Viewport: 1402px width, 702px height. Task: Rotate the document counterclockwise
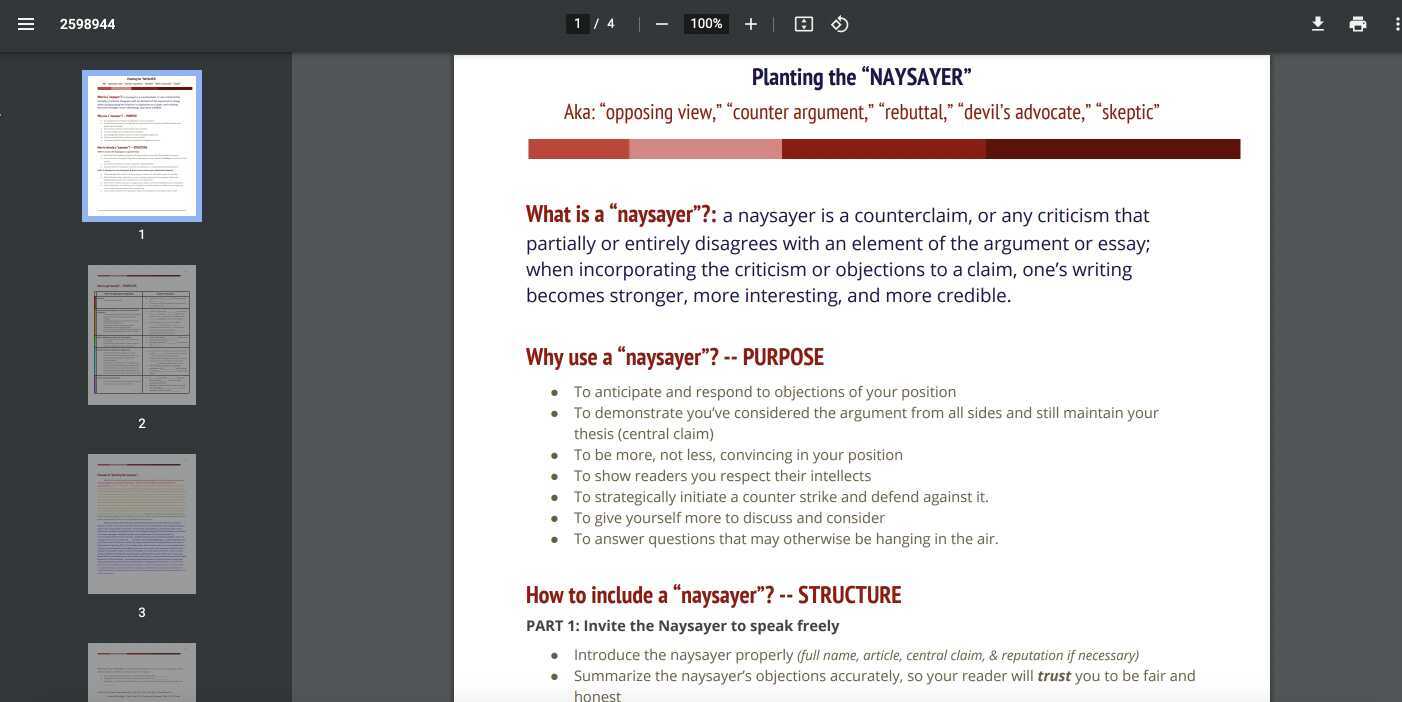839,24
